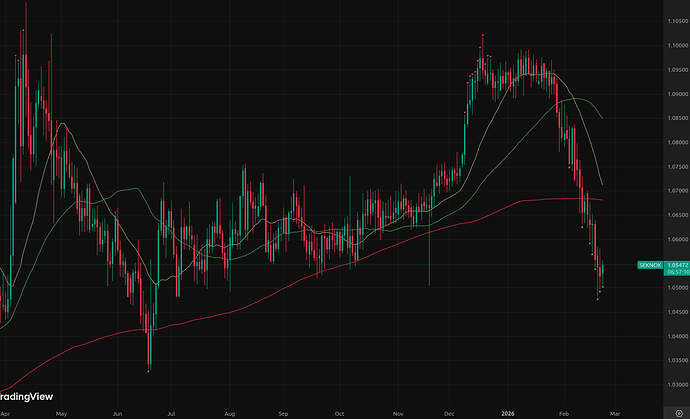
Task: Click the latest candle at chart's right edge
Action: pos(603,270)
